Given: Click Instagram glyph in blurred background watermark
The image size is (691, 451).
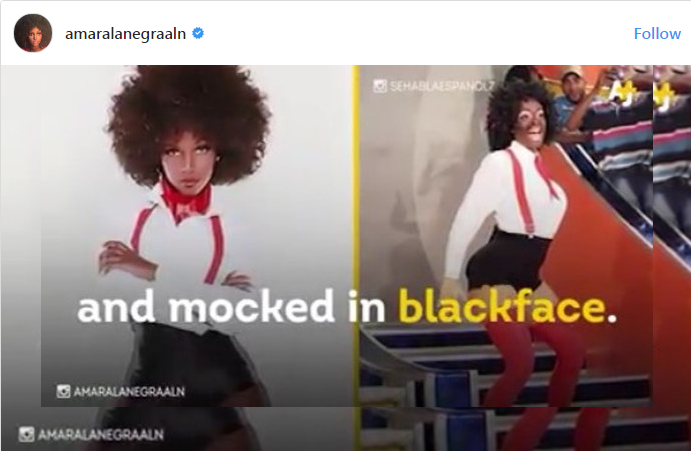Looking at the screenshot, I should [26, 434].
